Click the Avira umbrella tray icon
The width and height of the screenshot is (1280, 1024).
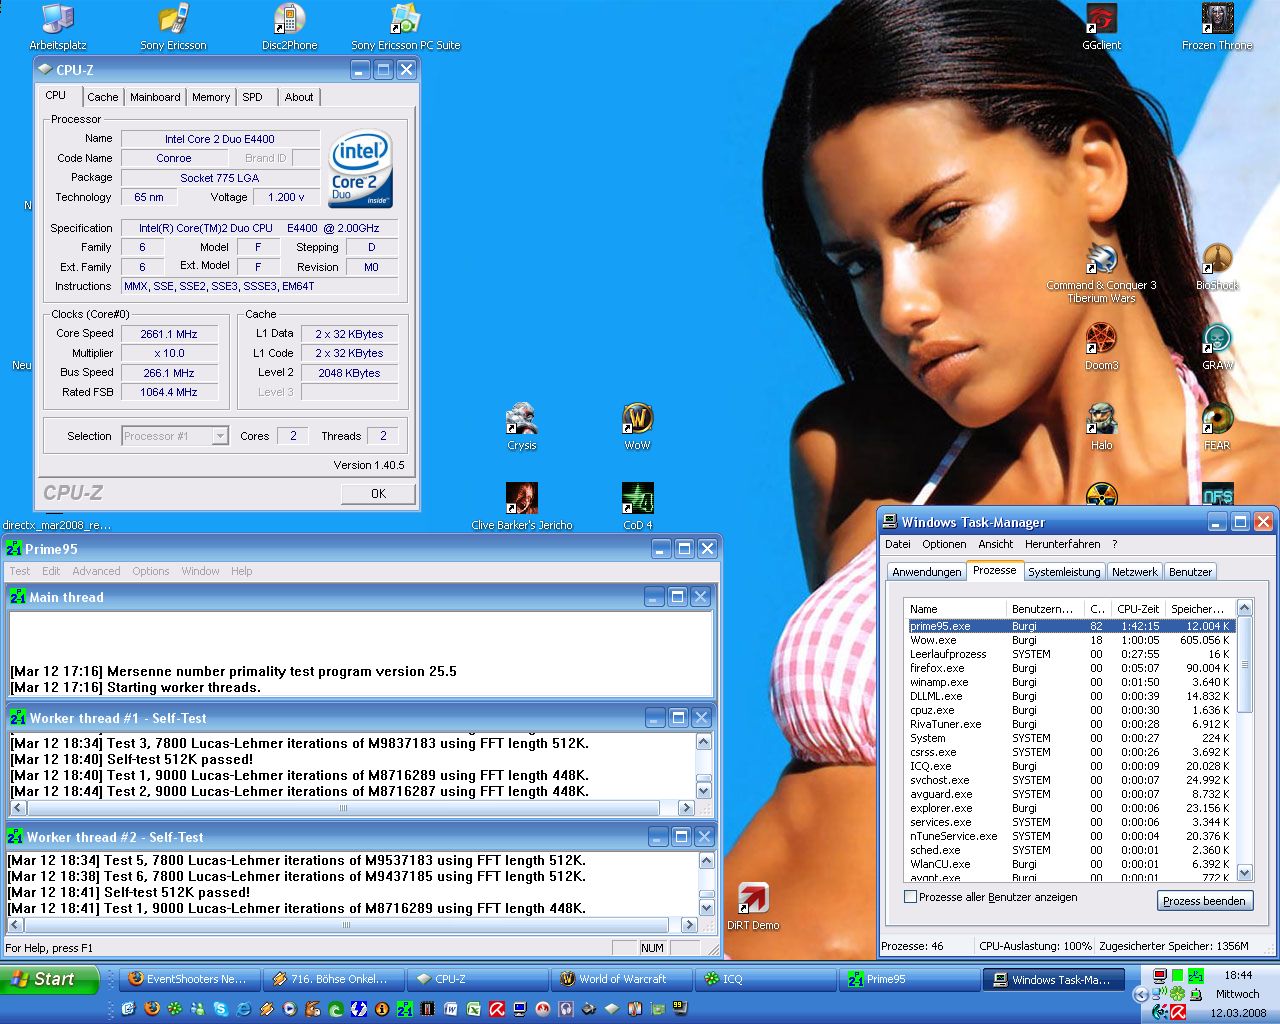[x=1178, y=1012]
